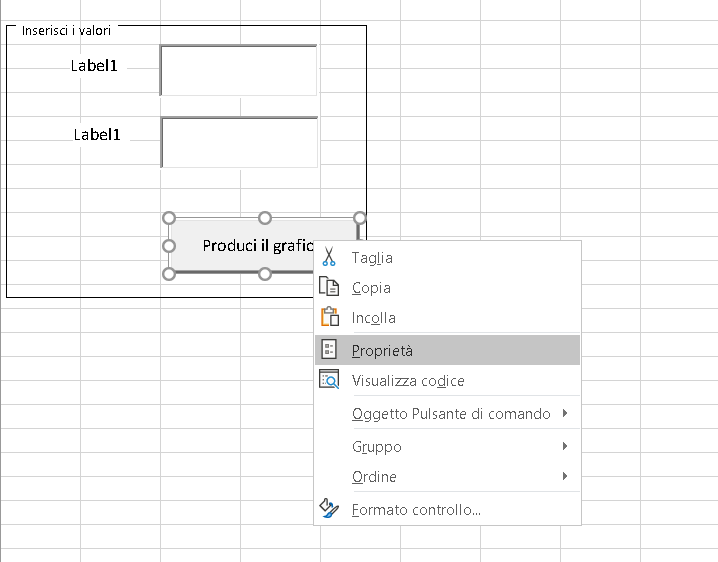
Task: Click the top-left resize handle of the button
Action: [169, 218]
